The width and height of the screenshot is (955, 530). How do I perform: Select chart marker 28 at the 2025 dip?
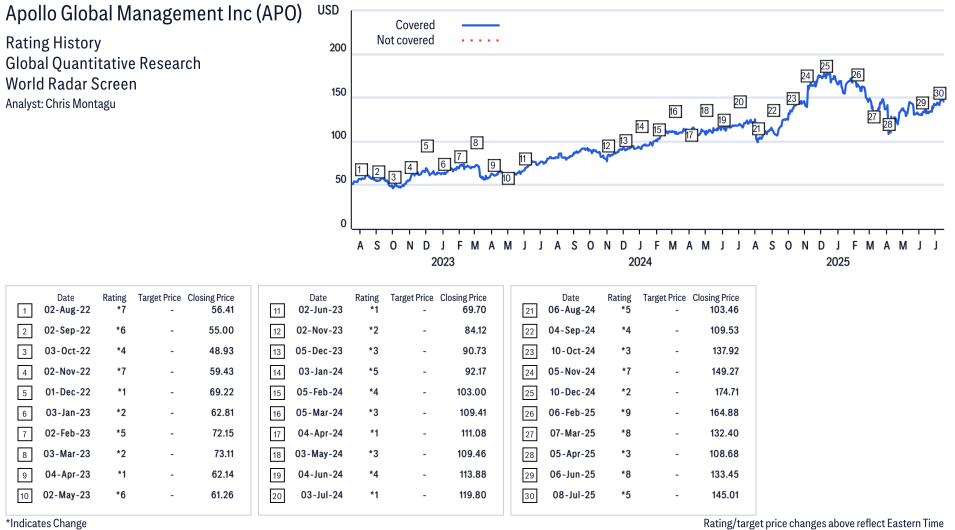coord(888,124)
